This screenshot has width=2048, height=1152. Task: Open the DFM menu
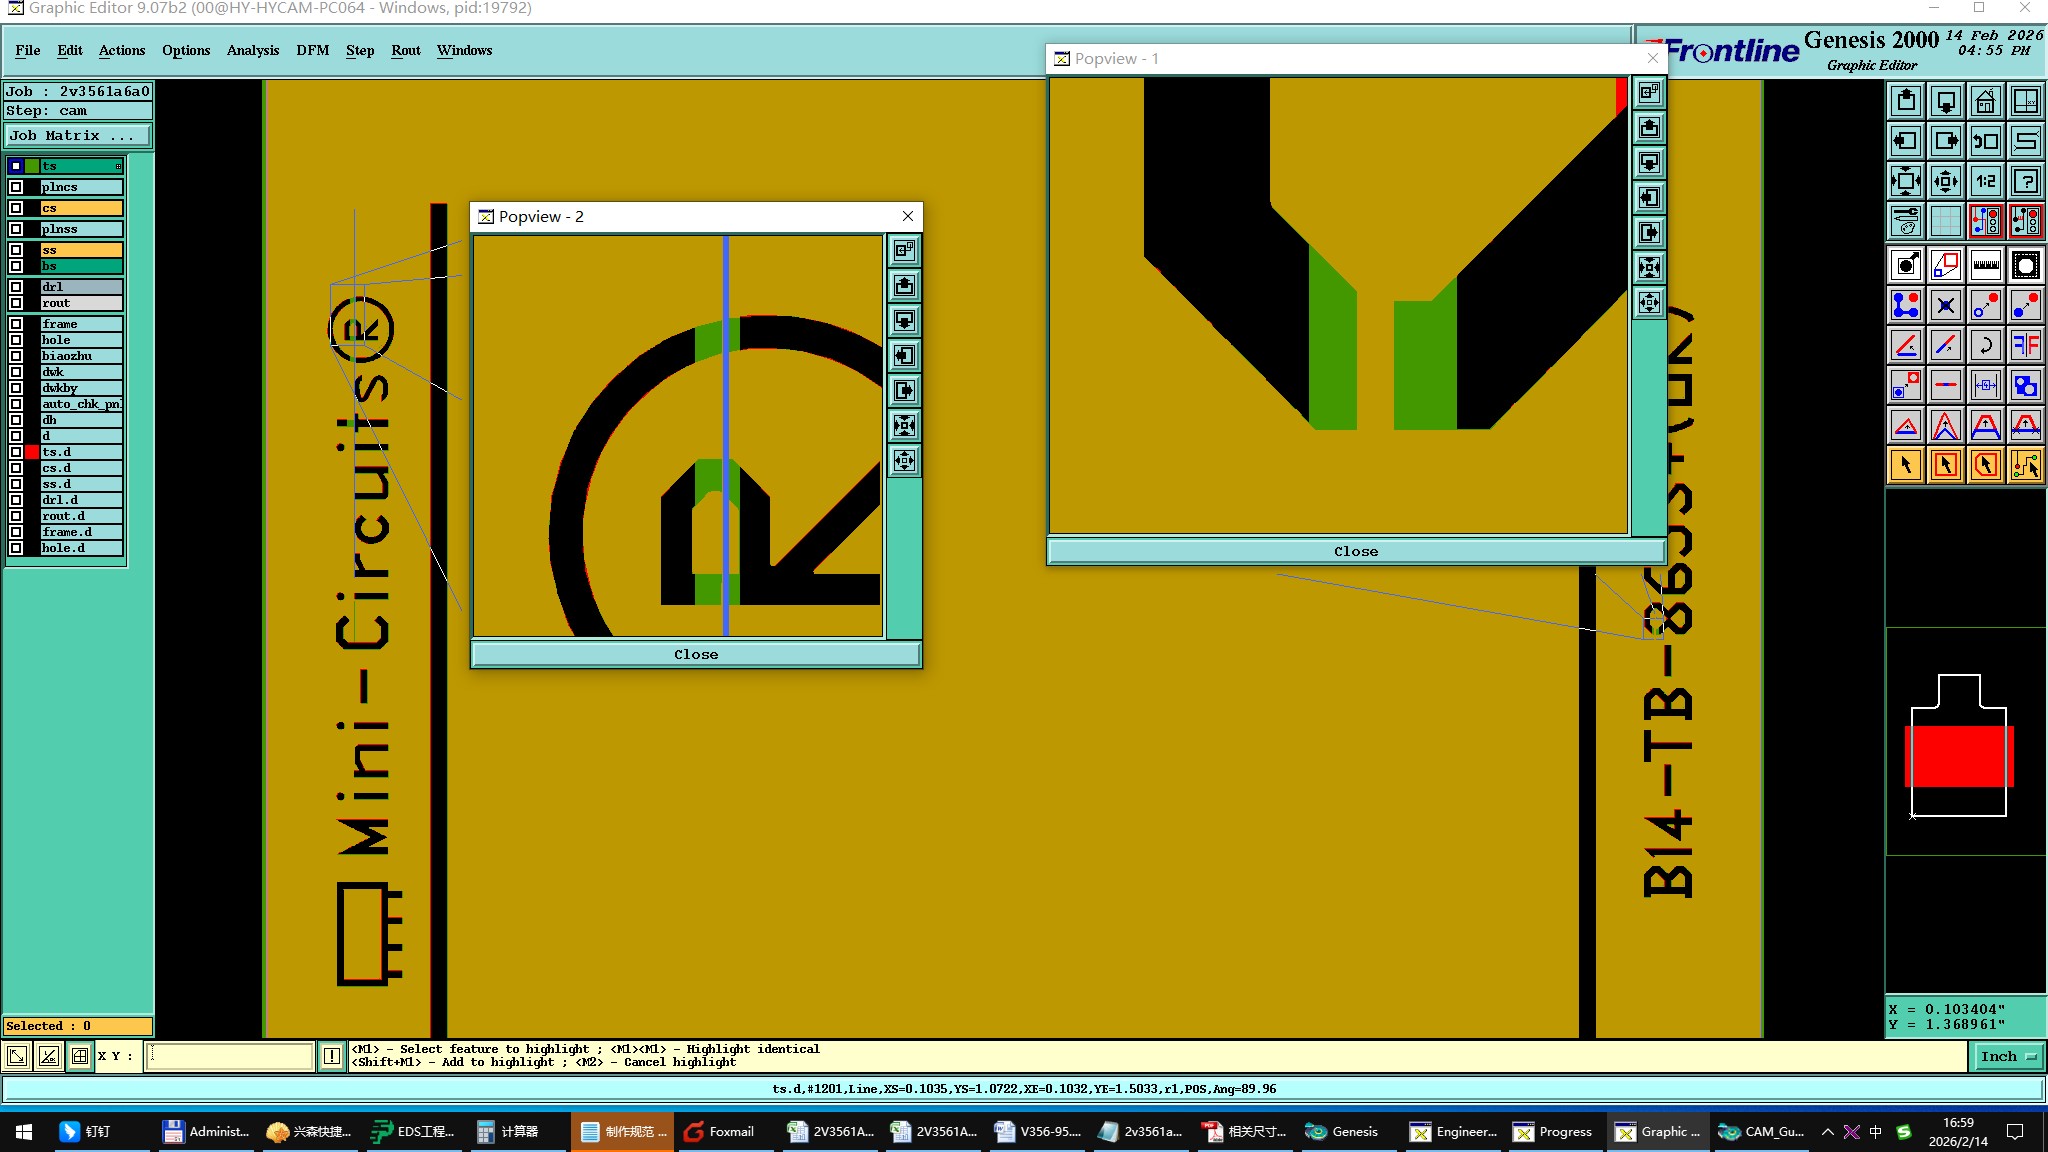click(x=312, y=50)
